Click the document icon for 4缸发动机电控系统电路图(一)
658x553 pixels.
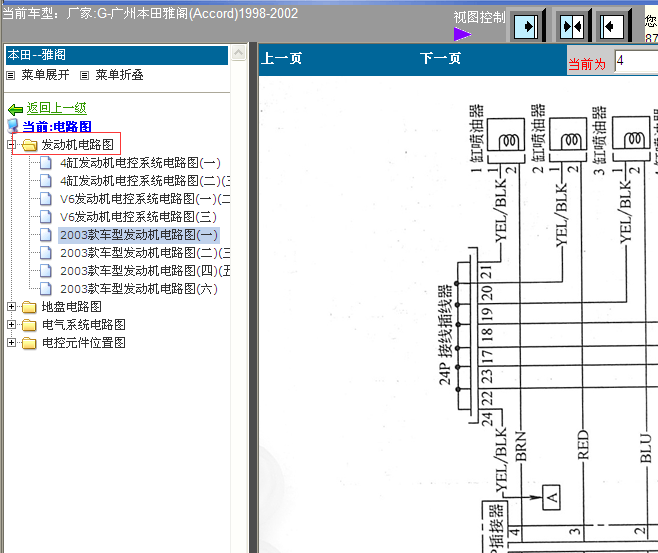point(46,162)
